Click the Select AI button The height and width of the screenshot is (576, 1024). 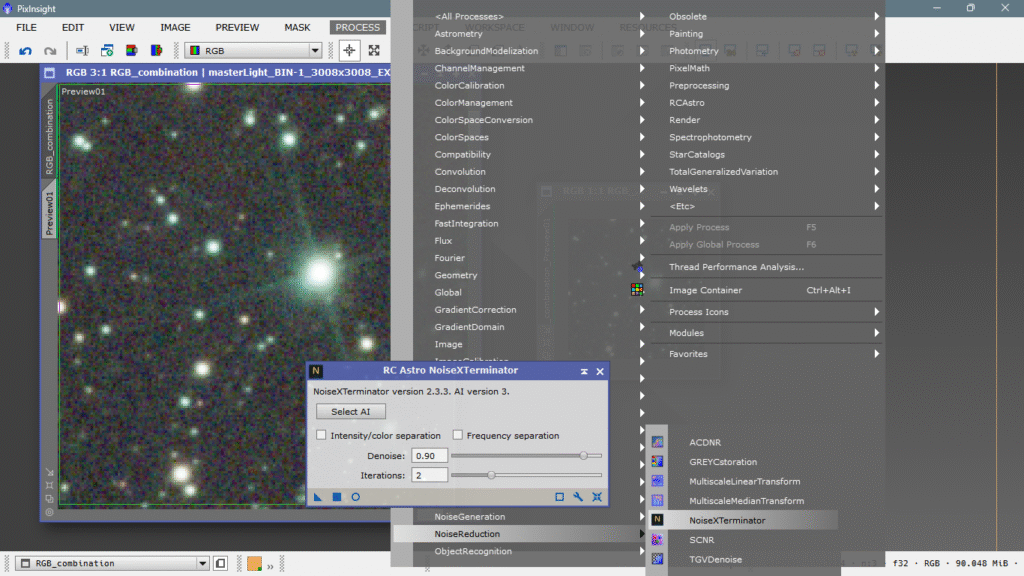click(x=351, y=411)
